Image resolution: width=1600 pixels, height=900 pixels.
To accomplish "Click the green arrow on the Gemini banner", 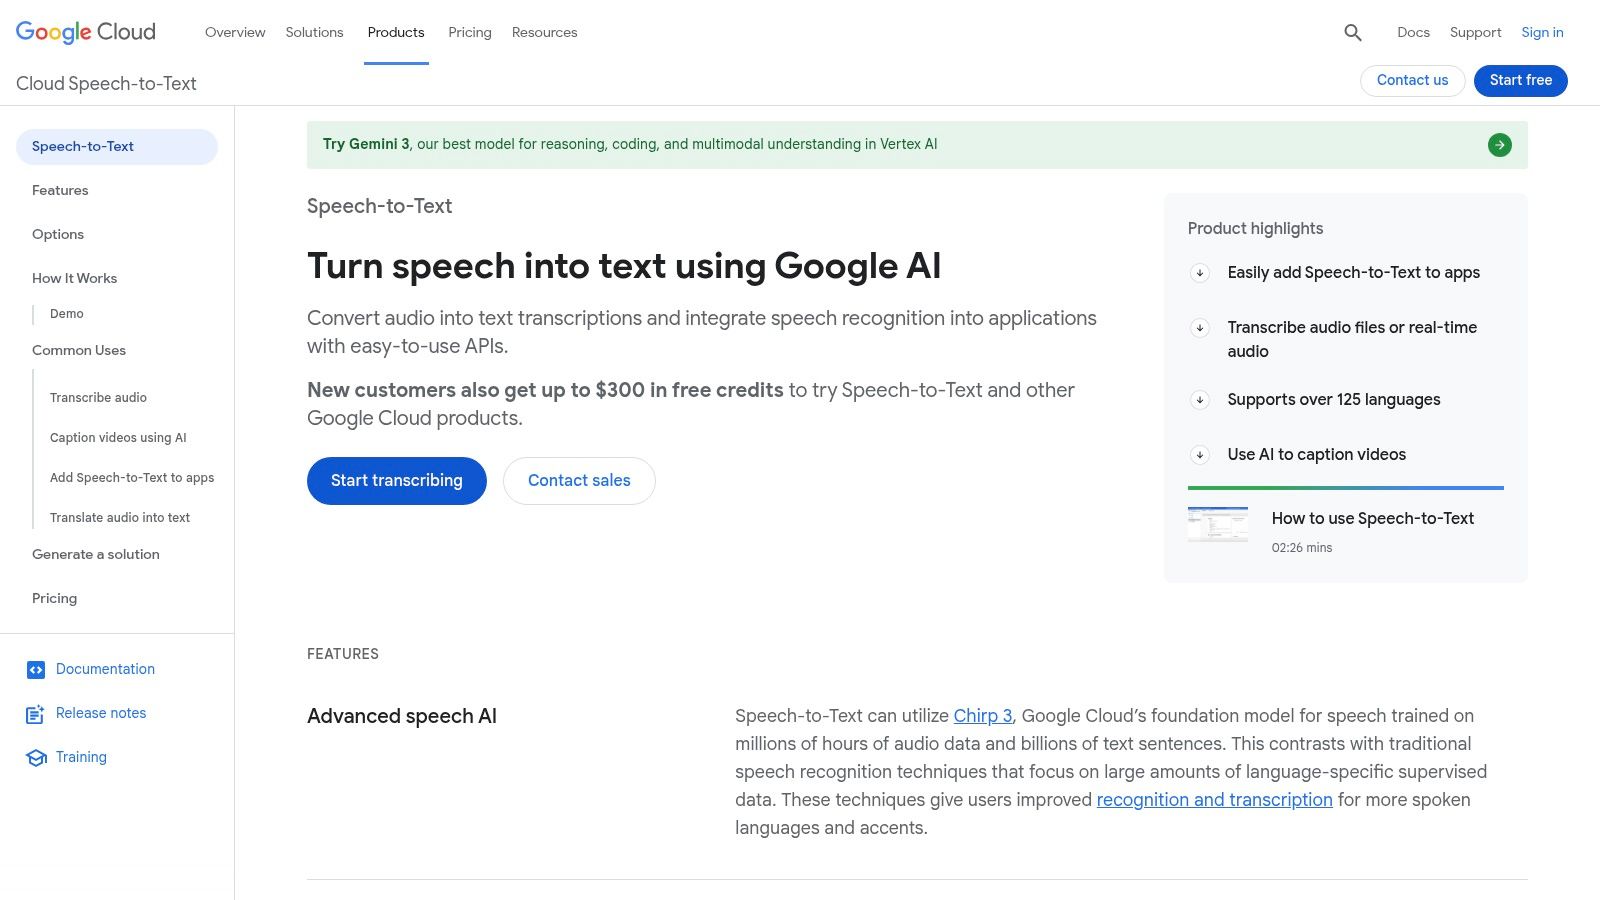I will point(1499,144).
